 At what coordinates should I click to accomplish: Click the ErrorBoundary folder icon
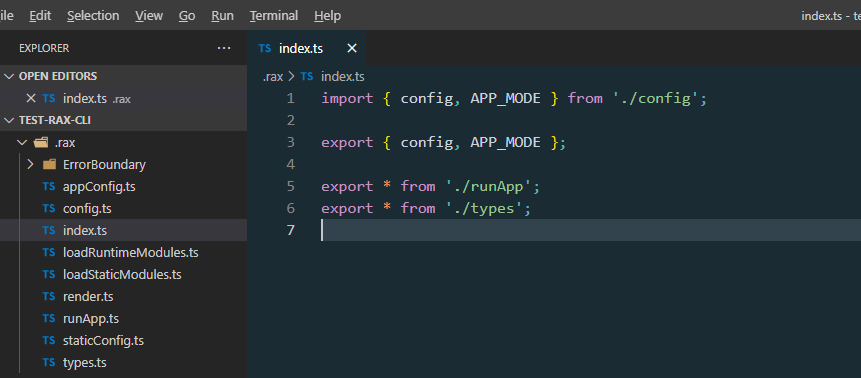coord(49,164)
